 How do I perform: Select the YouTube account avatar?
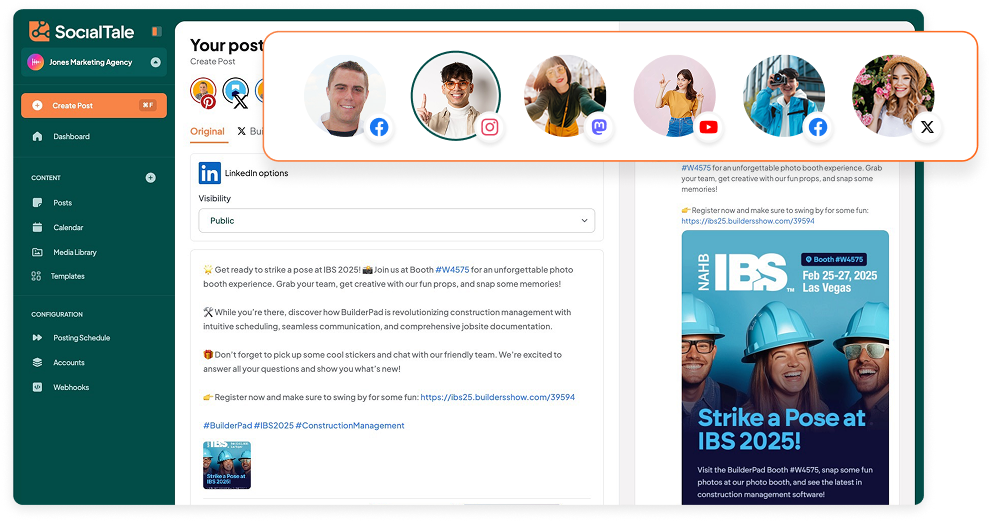tap(674, 96)
